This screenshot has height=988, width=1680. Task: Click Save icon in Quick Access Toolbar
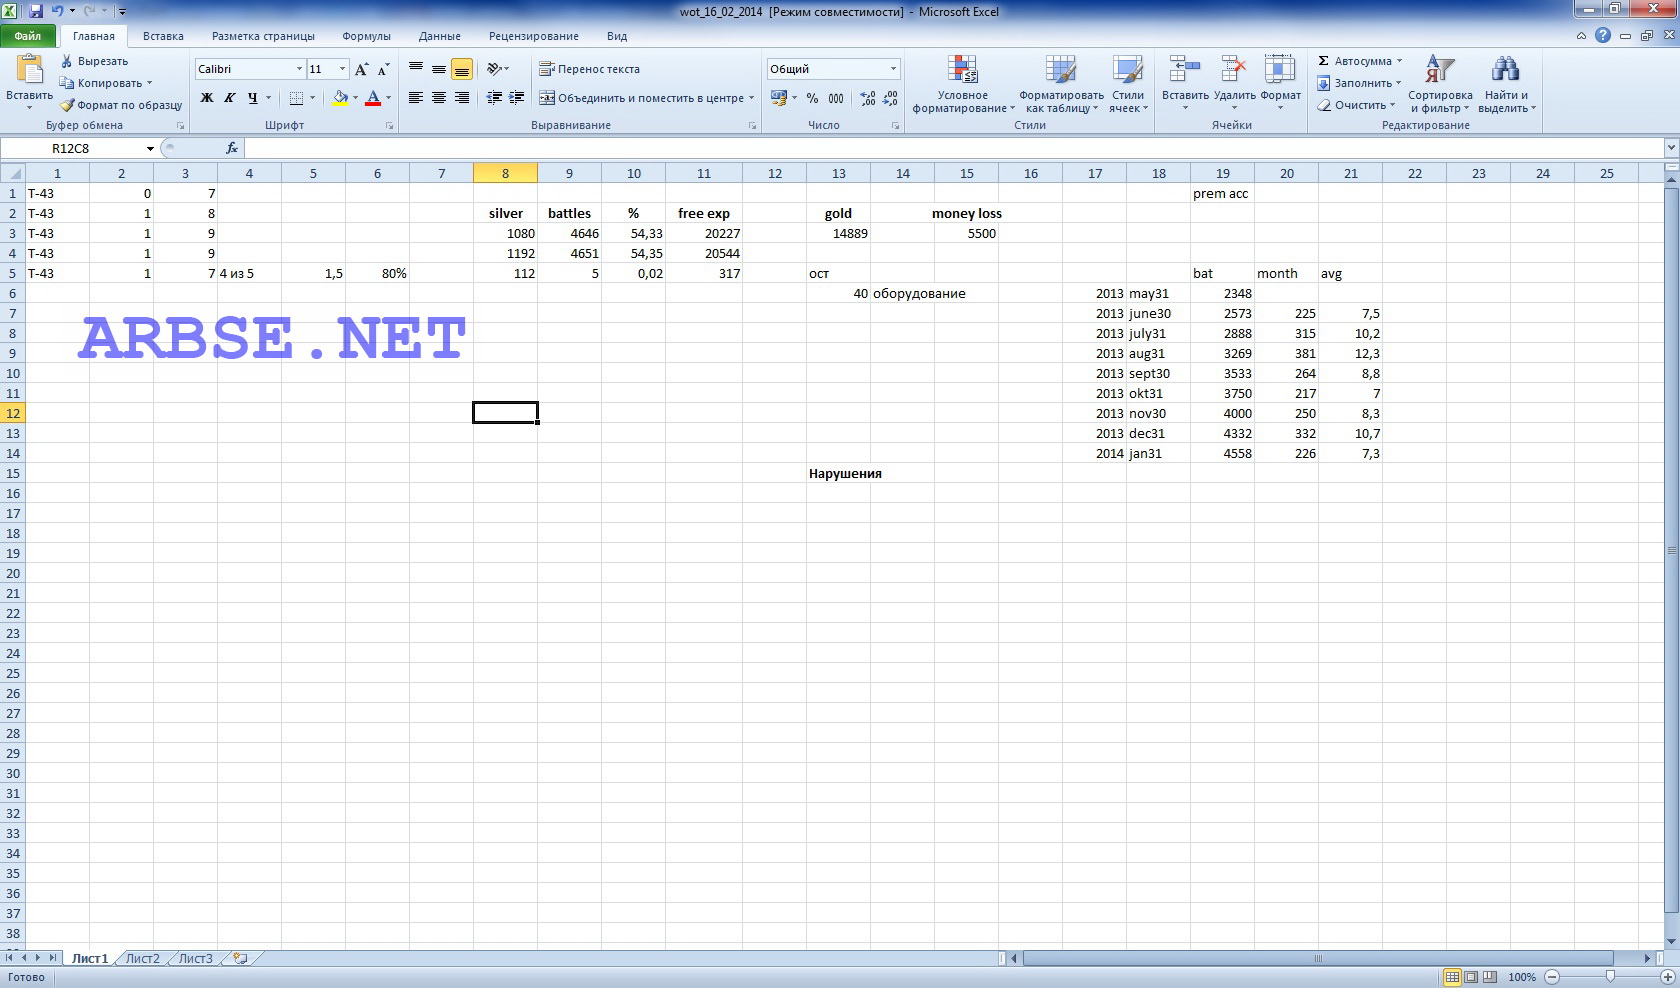(x=36, y=11)
